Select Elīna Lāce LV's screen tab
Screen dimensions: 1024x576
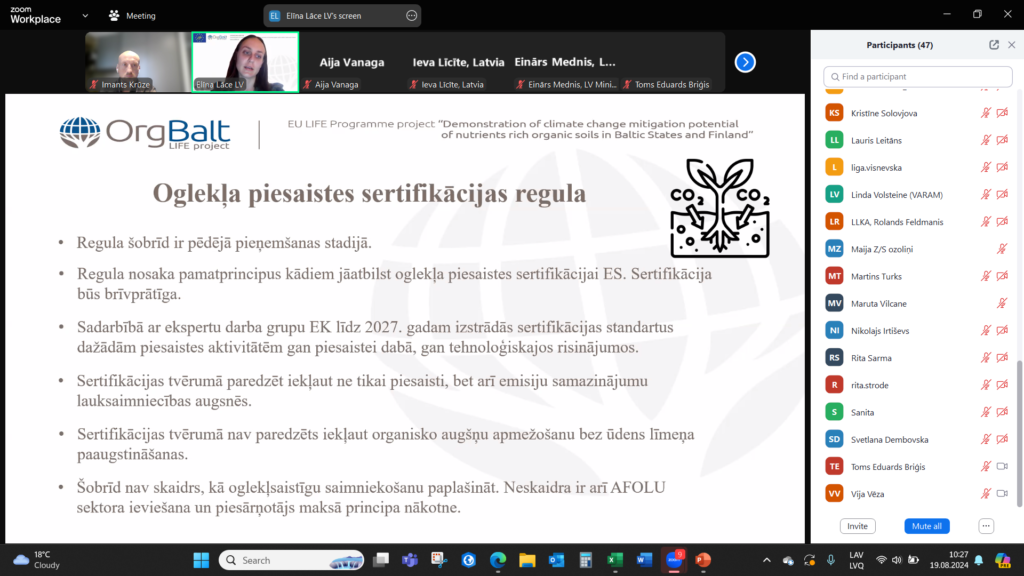point(342,16)
